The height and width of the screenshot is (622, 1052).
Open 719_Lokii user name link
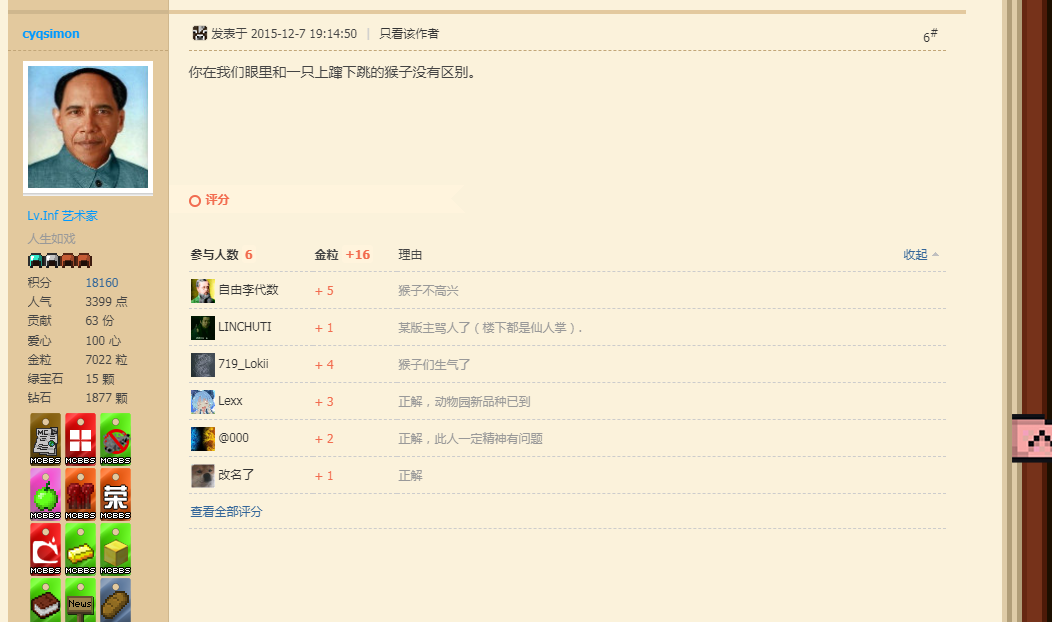click(x=244, y=364)
